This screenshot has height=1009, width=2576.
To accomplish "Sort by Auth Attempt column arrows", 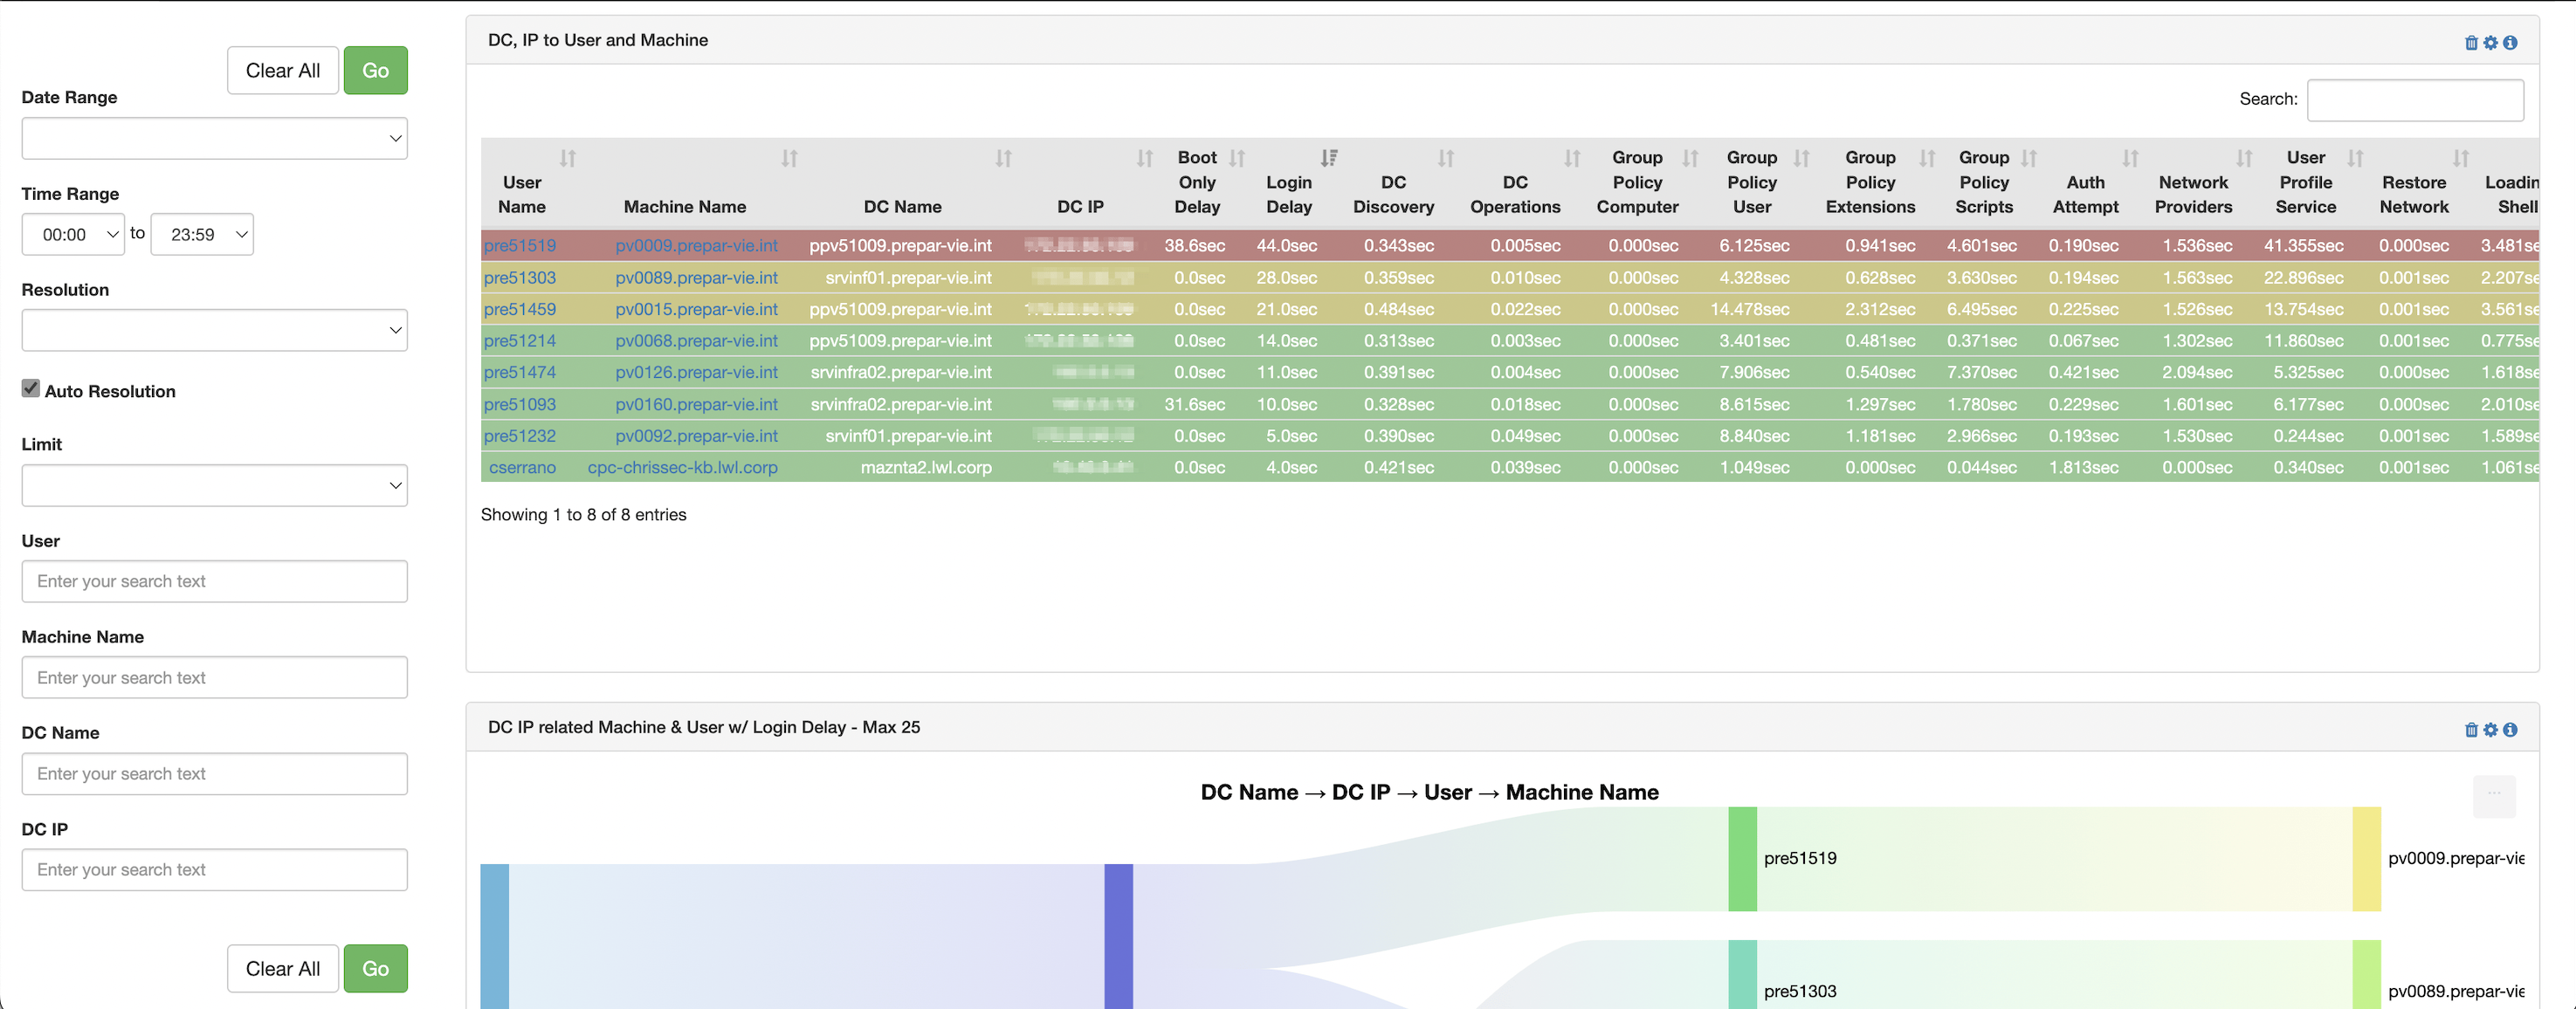I will pos(2130,158).
